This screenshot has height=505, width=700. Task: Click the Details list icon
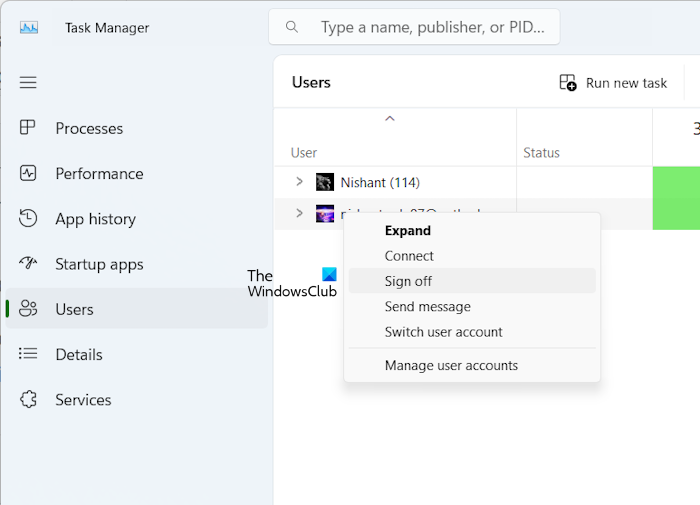(x=28, y=354)
